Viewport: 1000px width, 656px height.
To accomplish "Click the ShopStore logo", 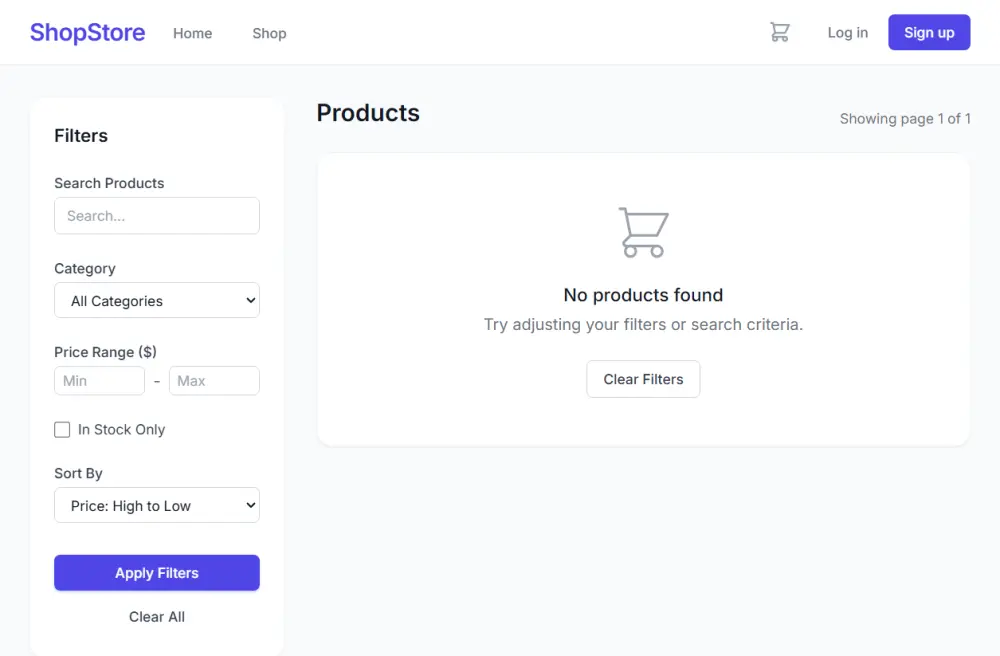I will 87,32.
